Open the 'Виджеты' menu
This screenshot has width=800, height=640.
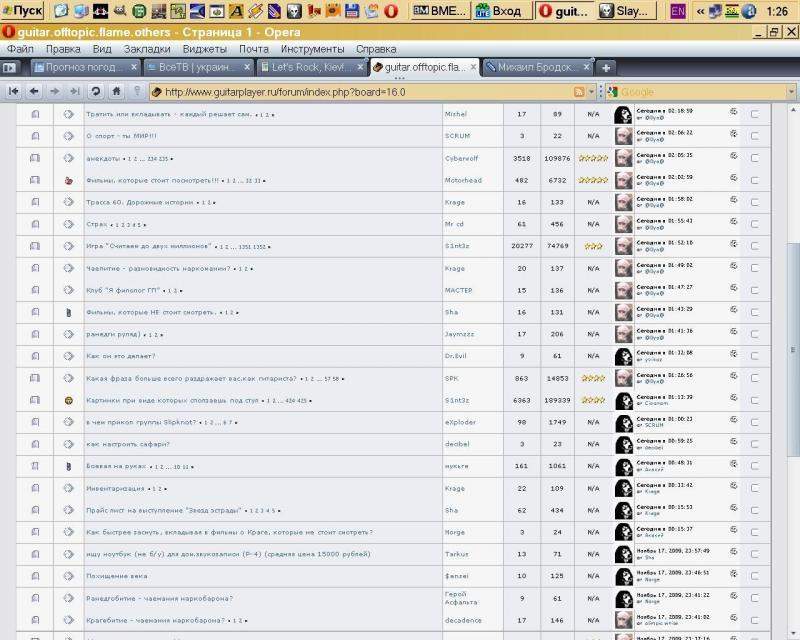click(205, 49)
